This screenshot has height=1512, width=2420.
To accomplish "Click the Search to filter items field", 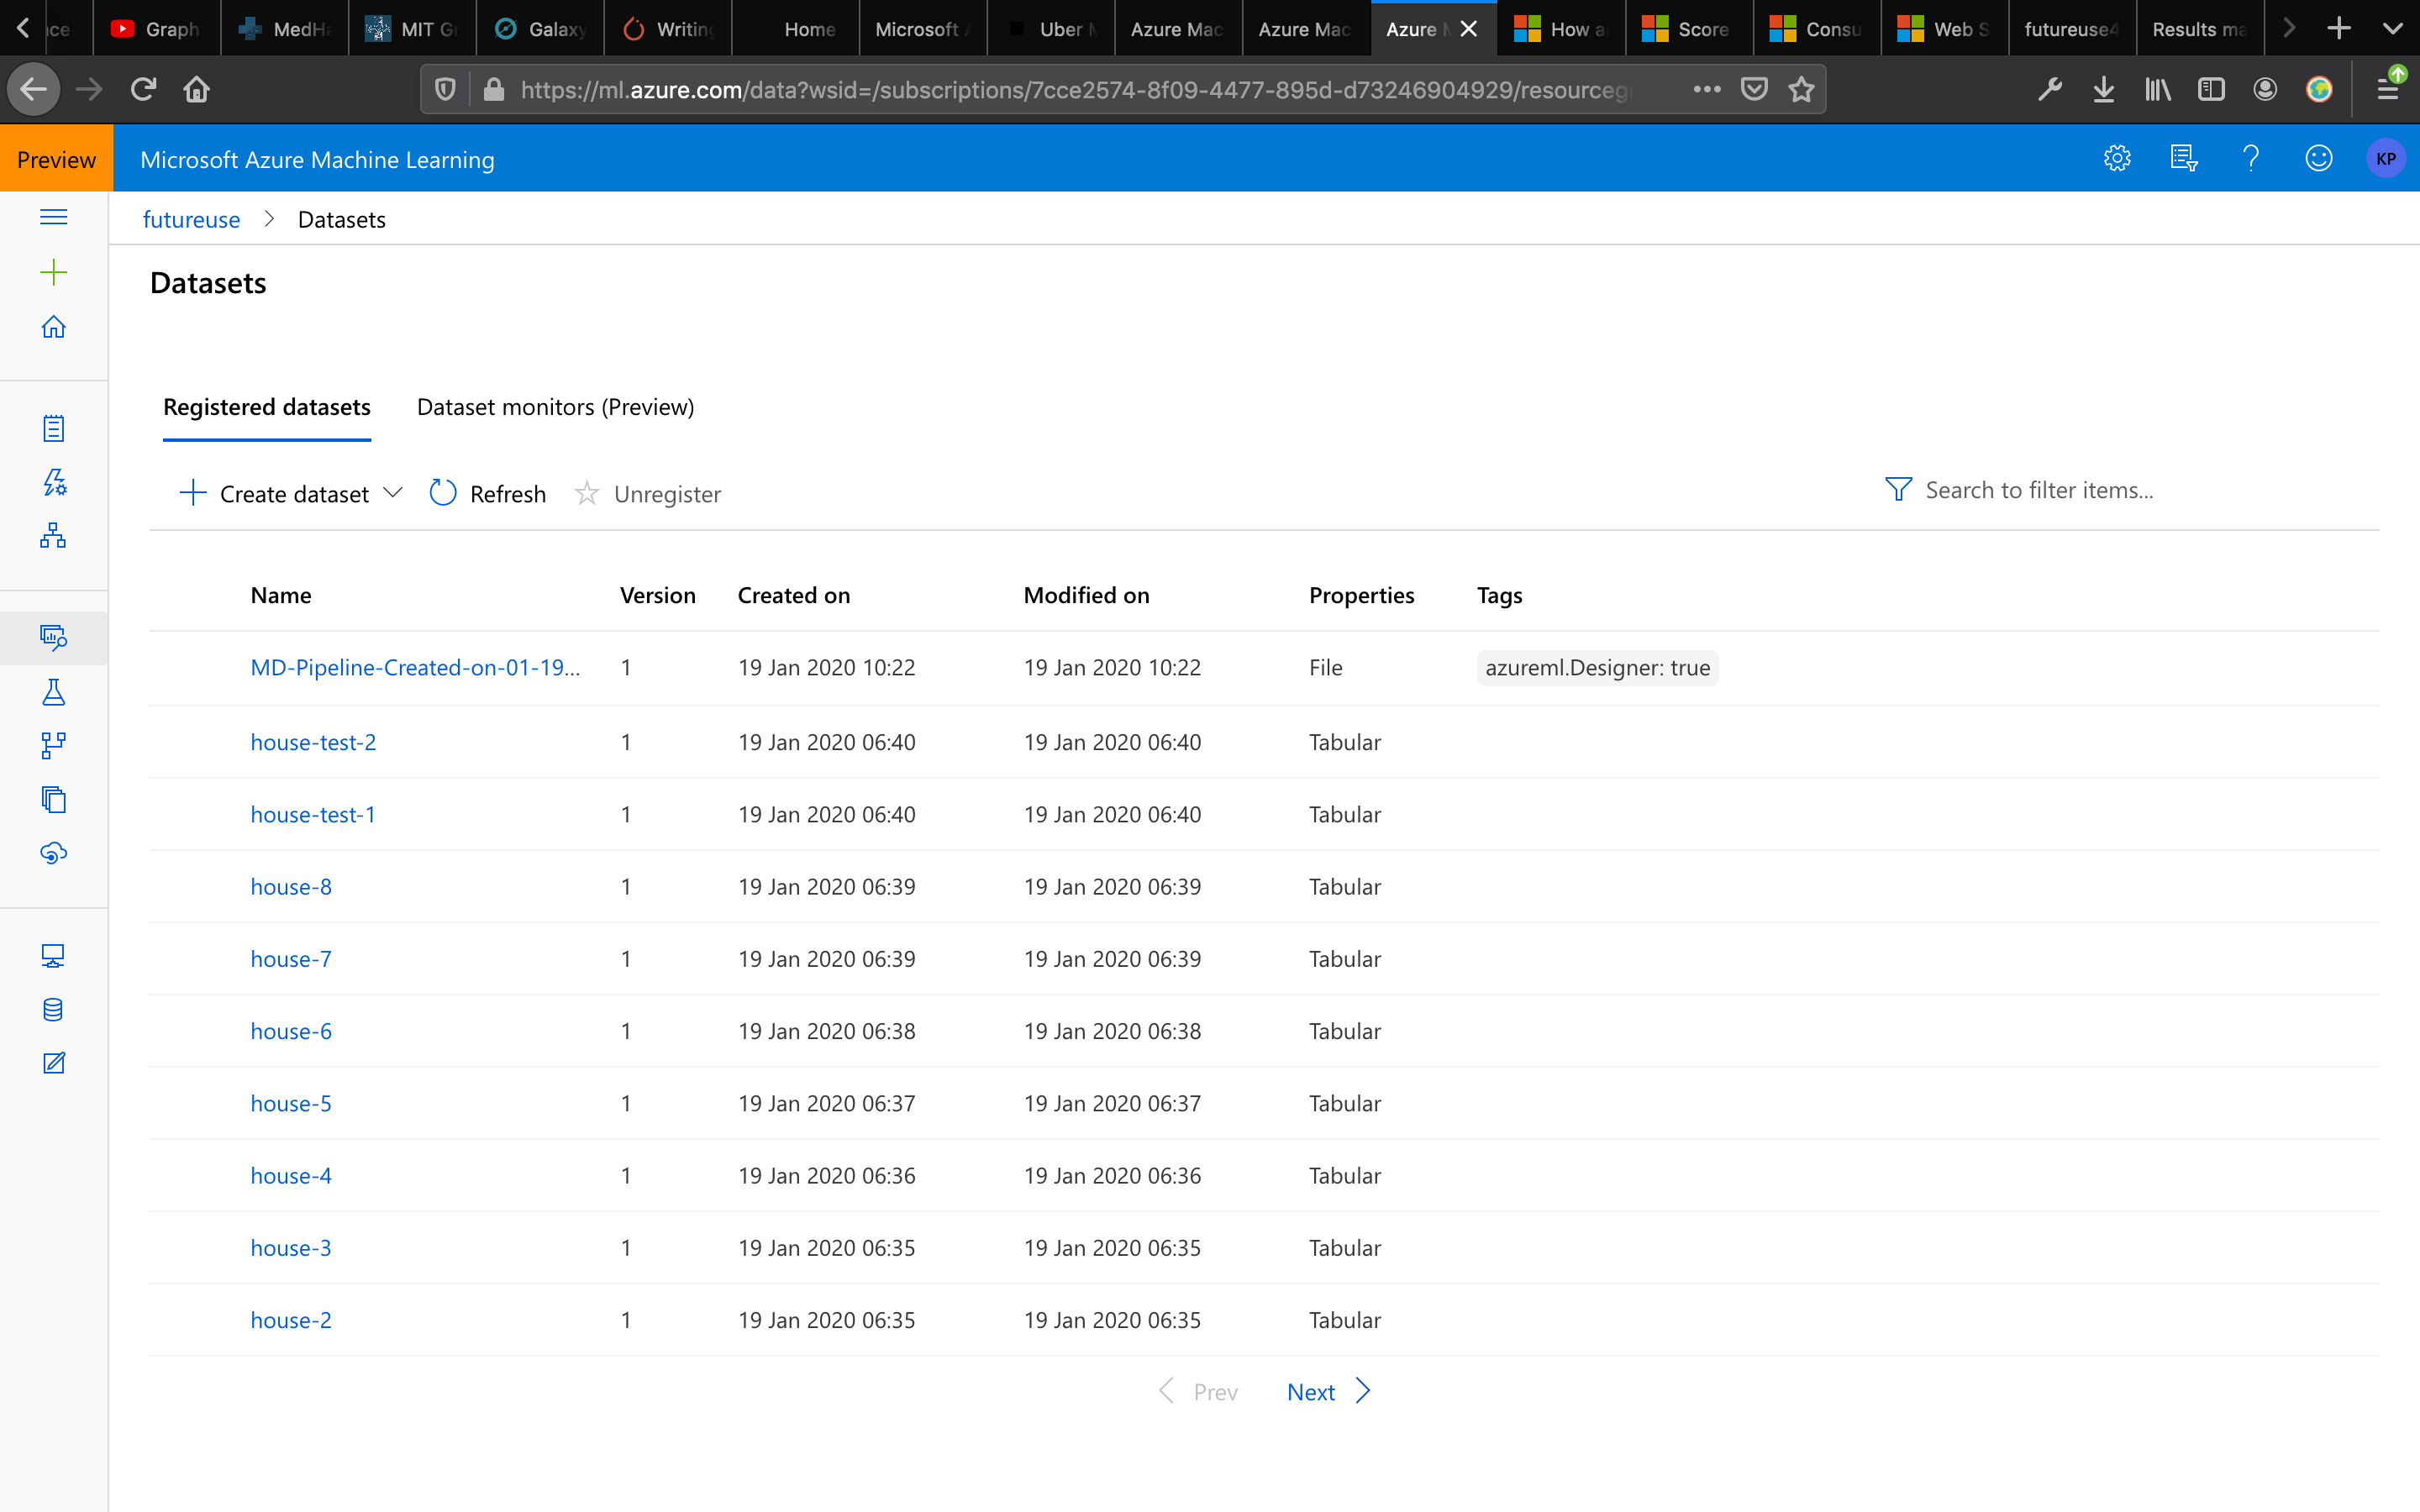I will coord(2040,490).
